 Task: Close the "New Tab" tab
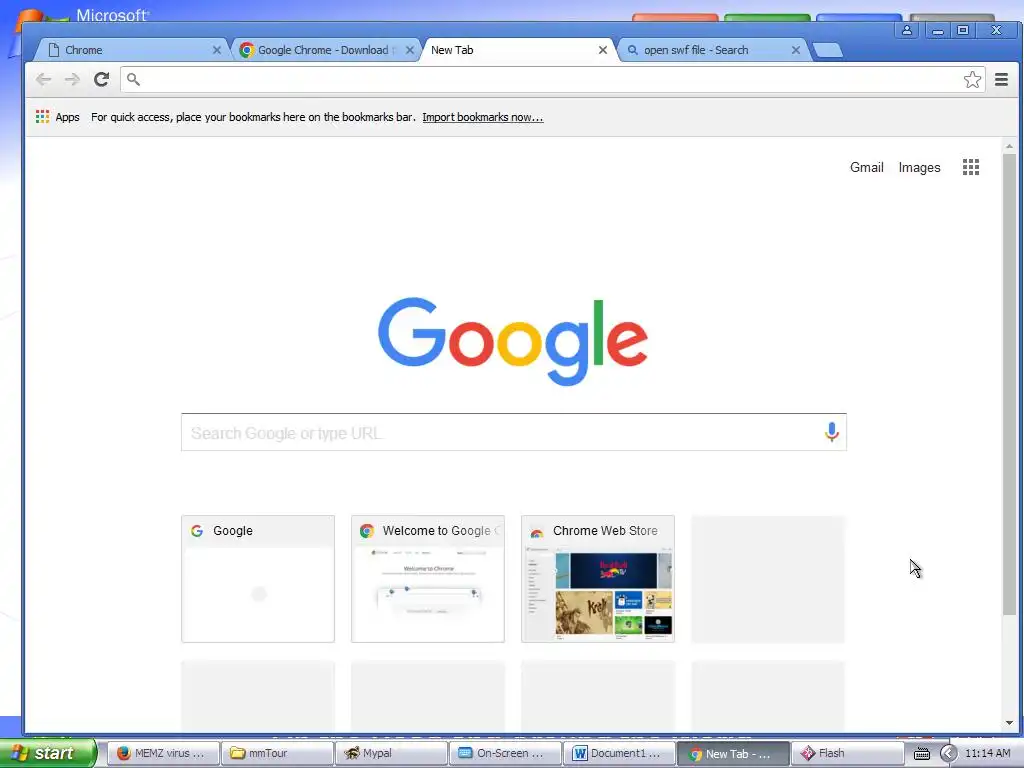tap(603, 50)
